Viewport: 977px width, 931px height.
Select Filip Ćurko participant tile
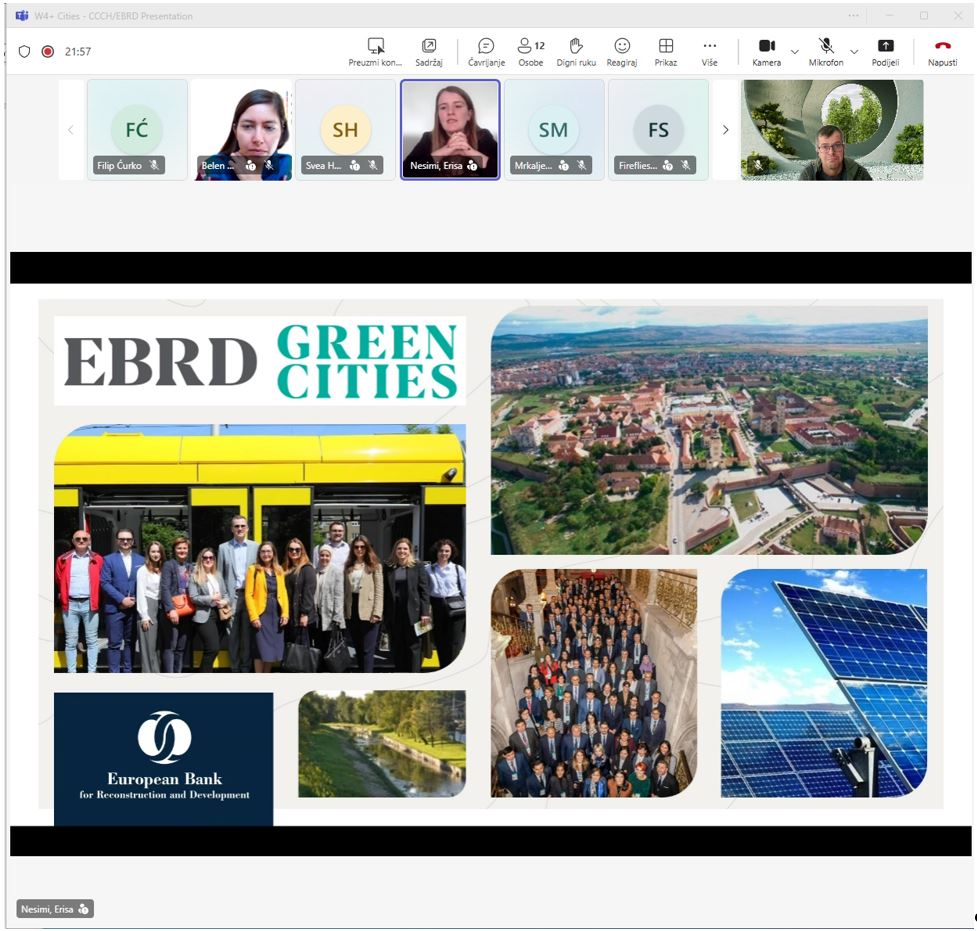click(137, 129)
